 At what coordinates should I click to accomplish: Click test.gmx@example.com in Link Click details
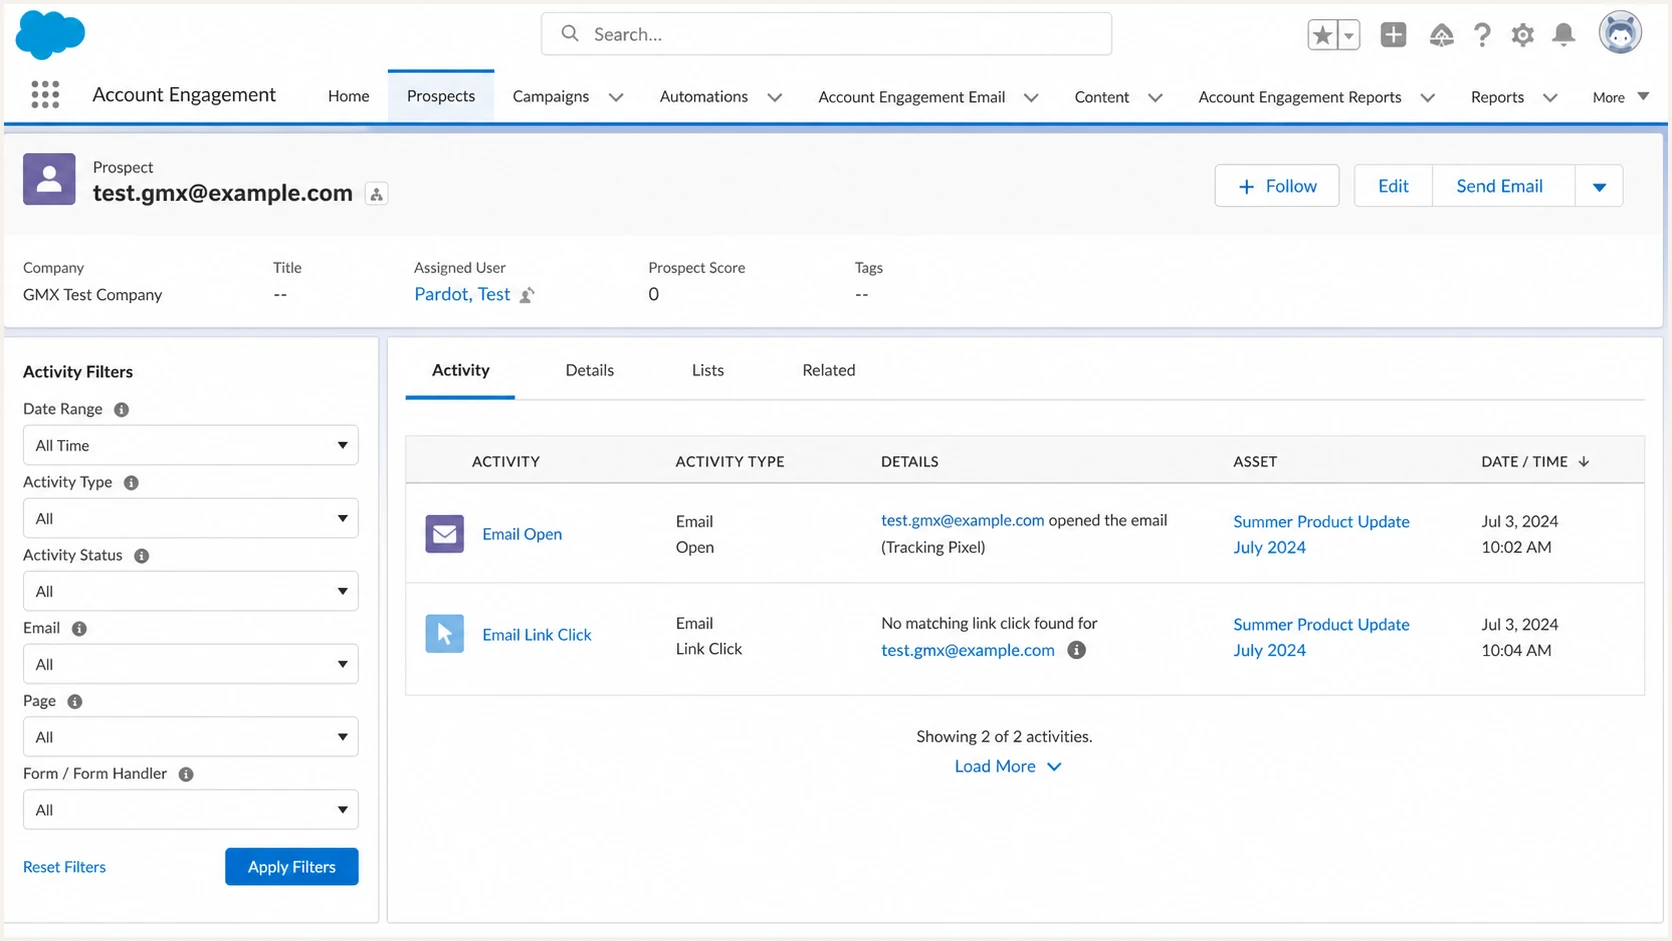[x=967, y=650]
